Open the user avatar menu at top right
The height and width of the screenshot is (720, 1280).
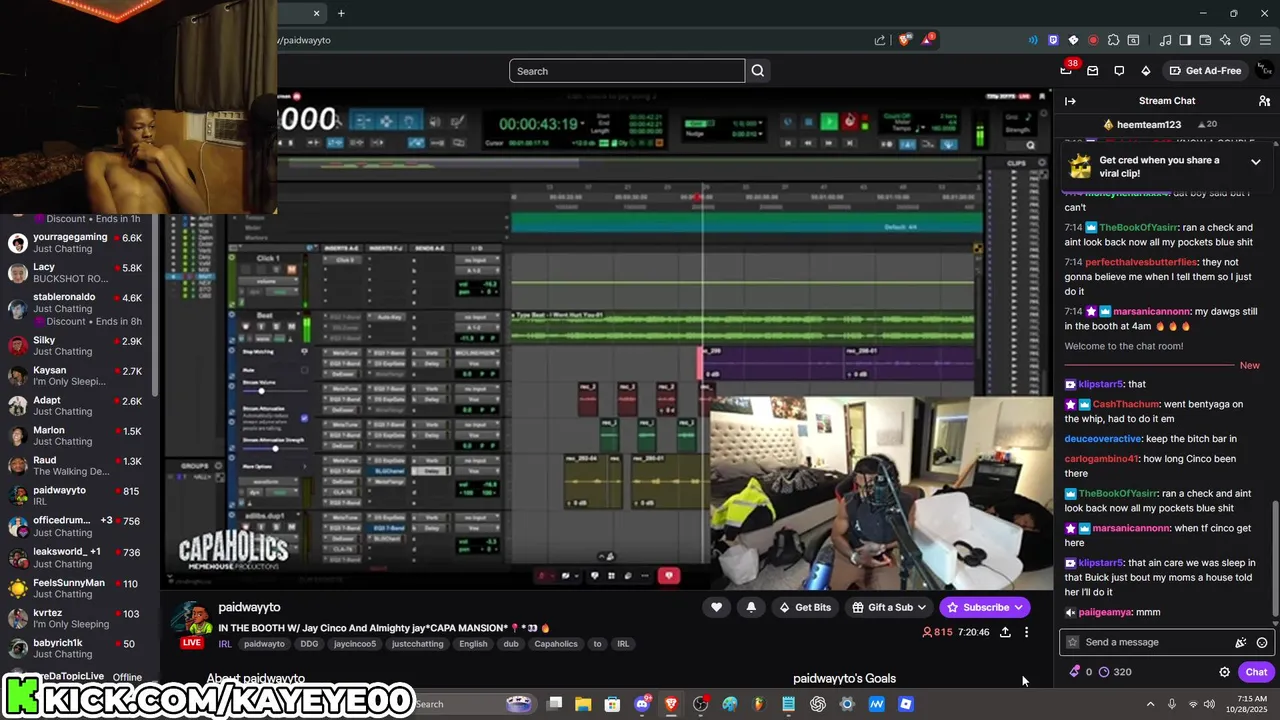pos(1265,70)
